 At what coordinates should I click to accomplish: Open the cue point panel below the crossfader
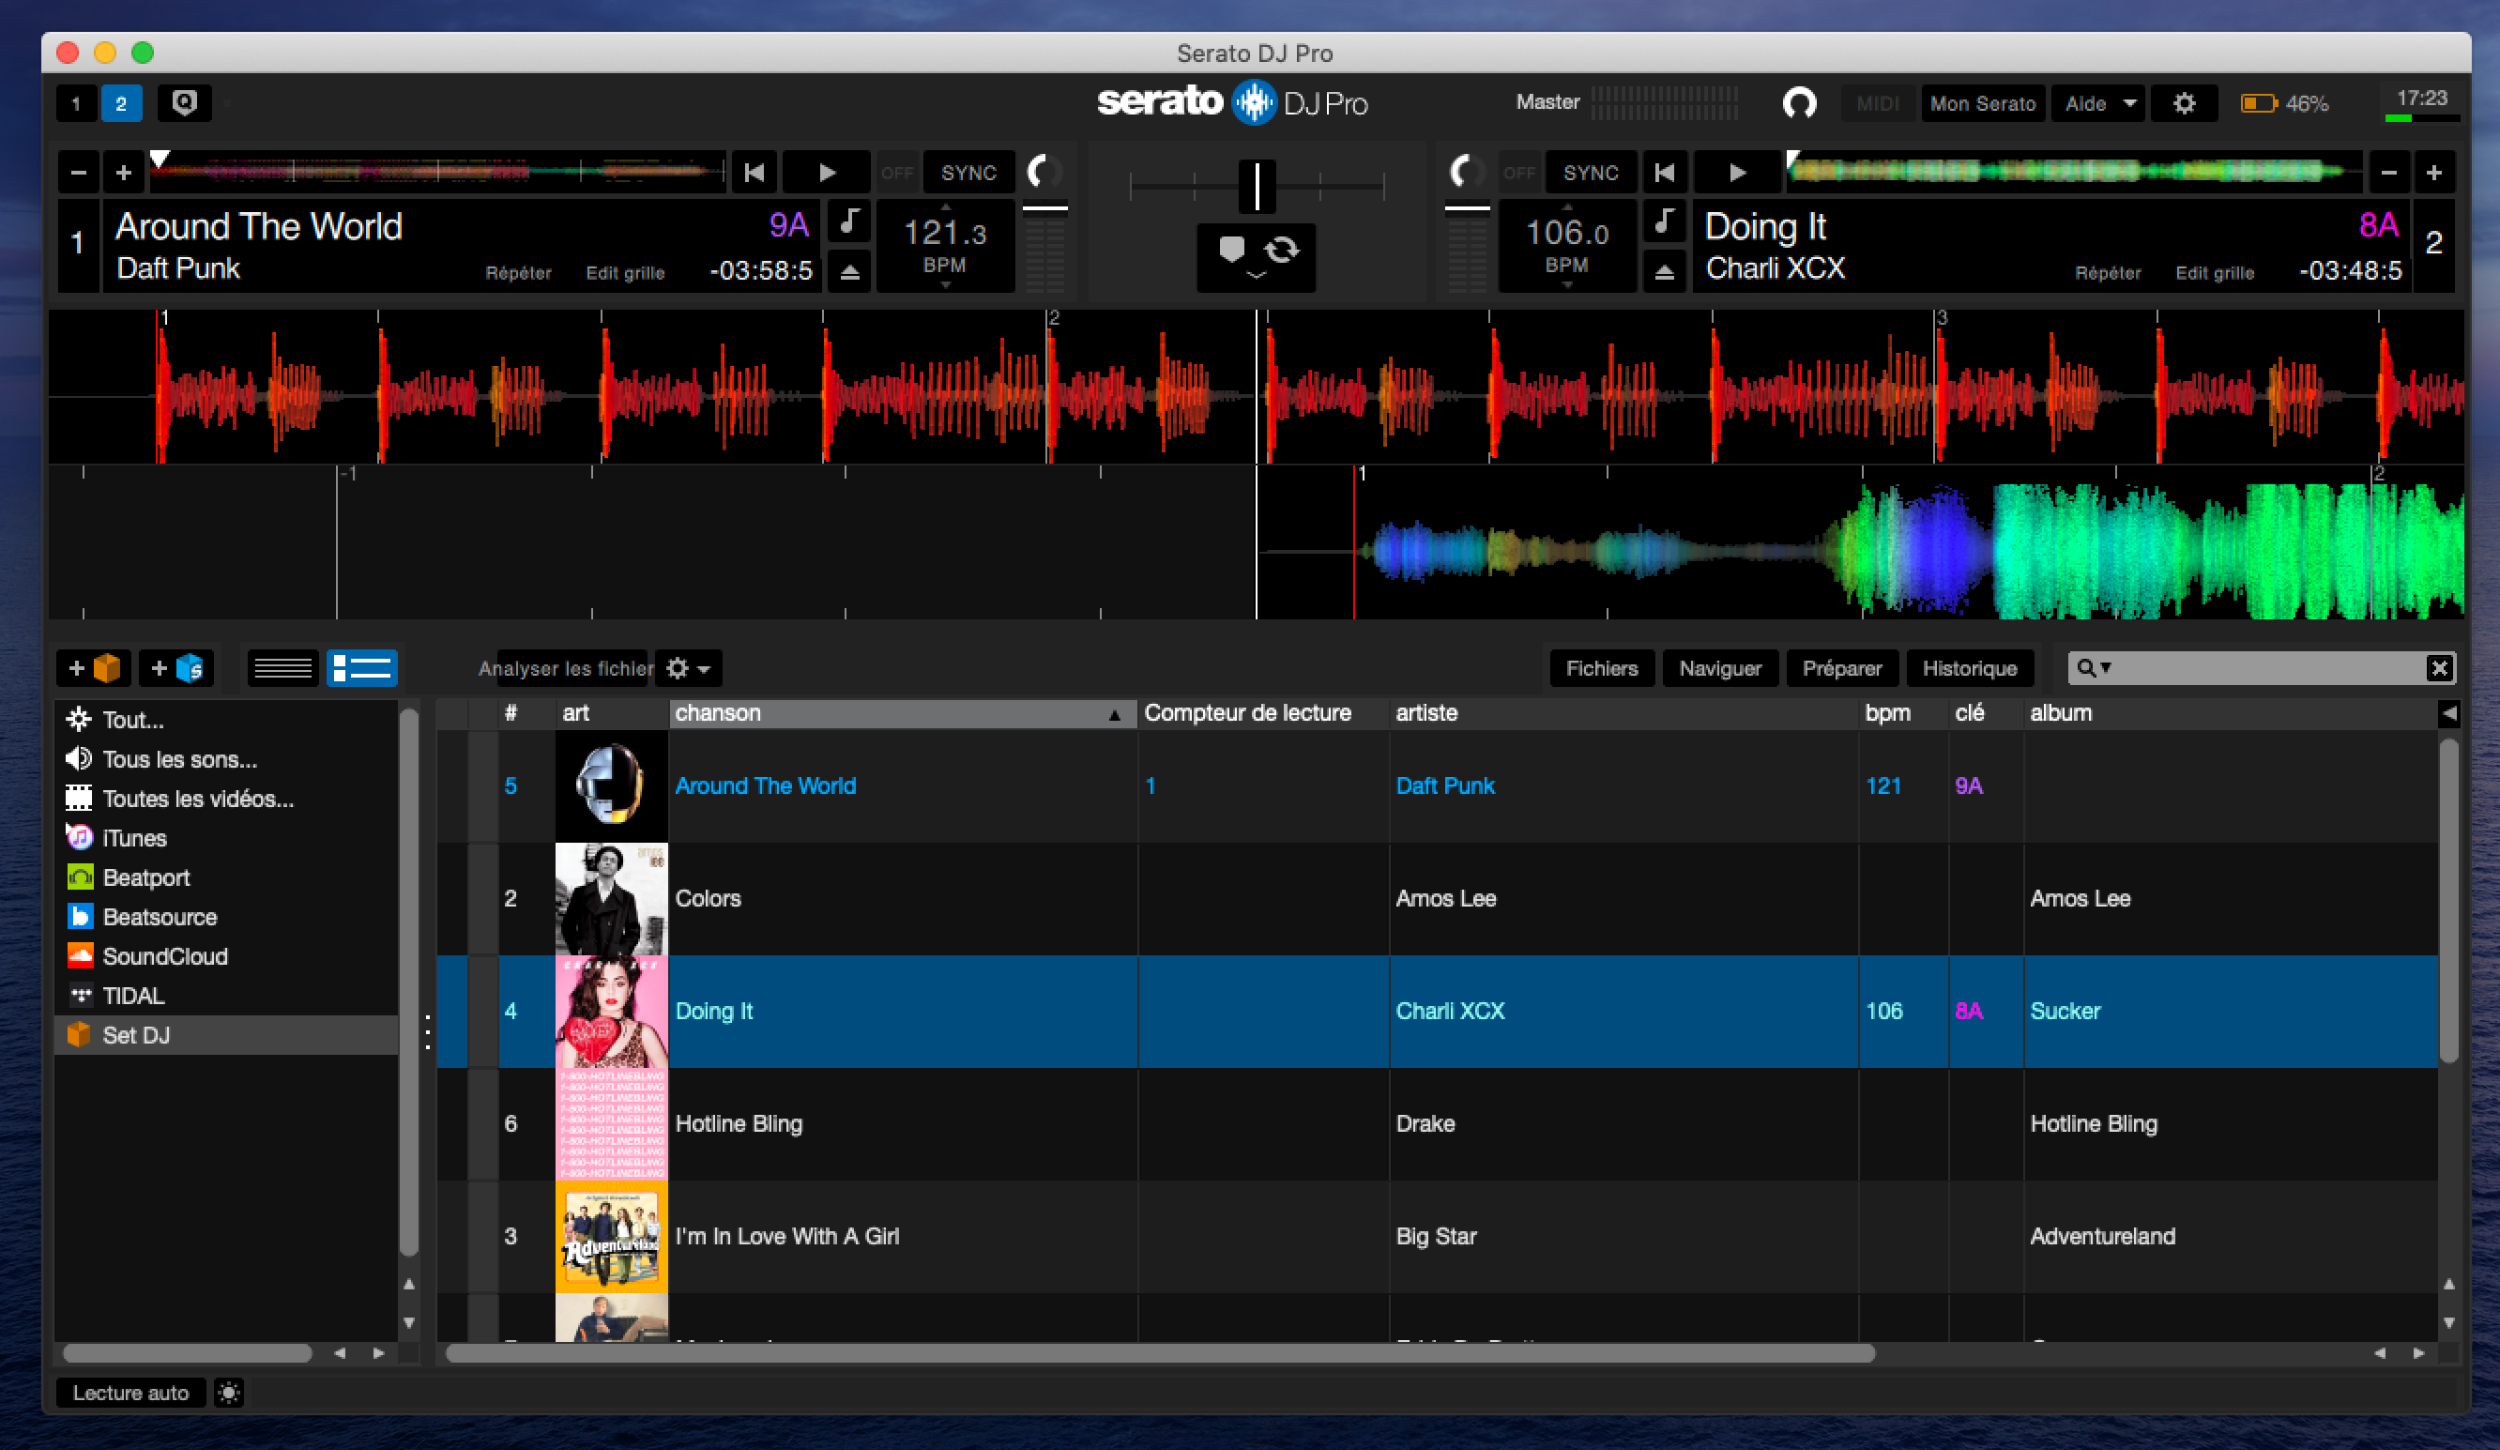[1232, 253]
